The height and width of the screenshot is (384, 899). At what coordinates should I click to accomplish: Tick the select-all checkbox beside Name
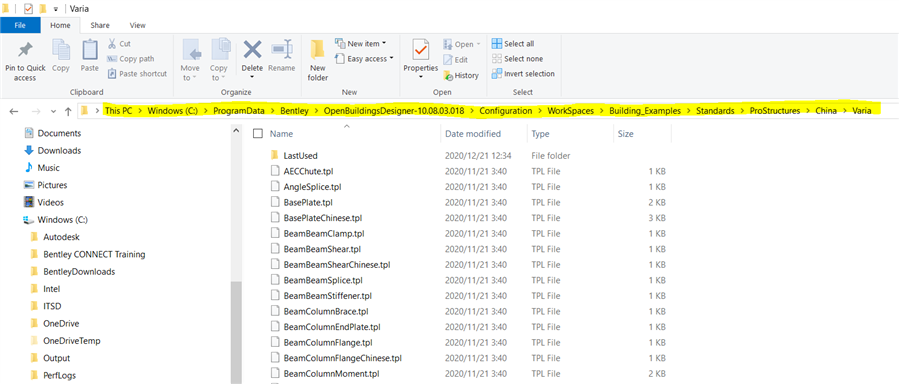pos(258,134)
